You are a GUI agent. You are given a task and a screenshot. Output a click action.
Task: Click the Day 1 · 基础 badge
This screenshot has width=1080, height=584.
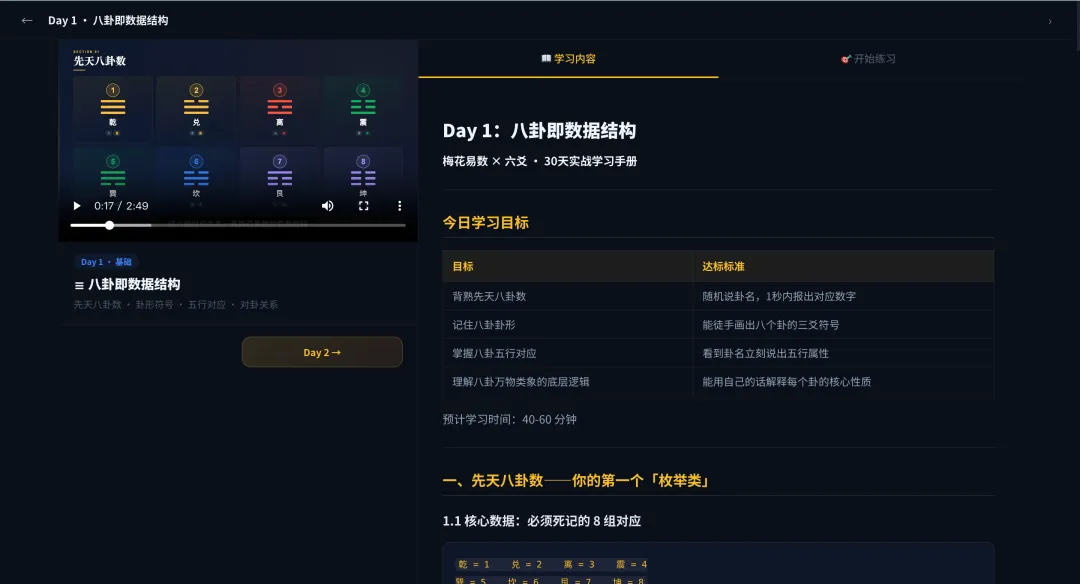click(106, 262)
